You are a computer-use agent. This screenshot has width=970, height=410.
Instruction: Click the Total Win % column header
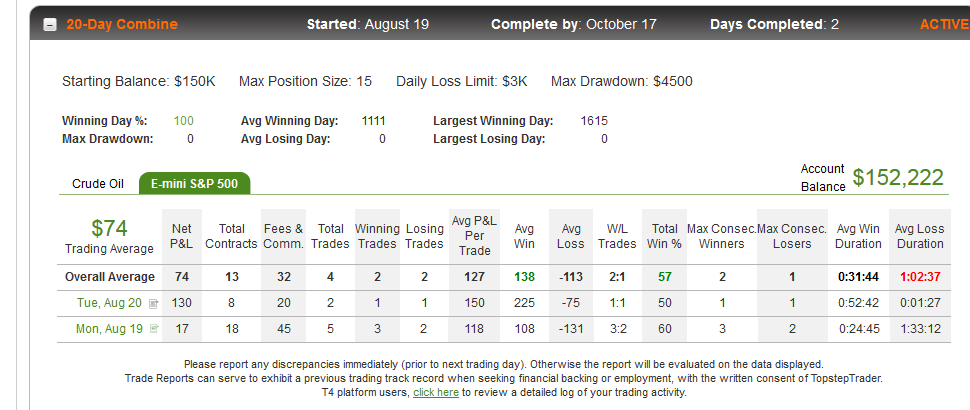coord(664,236)
